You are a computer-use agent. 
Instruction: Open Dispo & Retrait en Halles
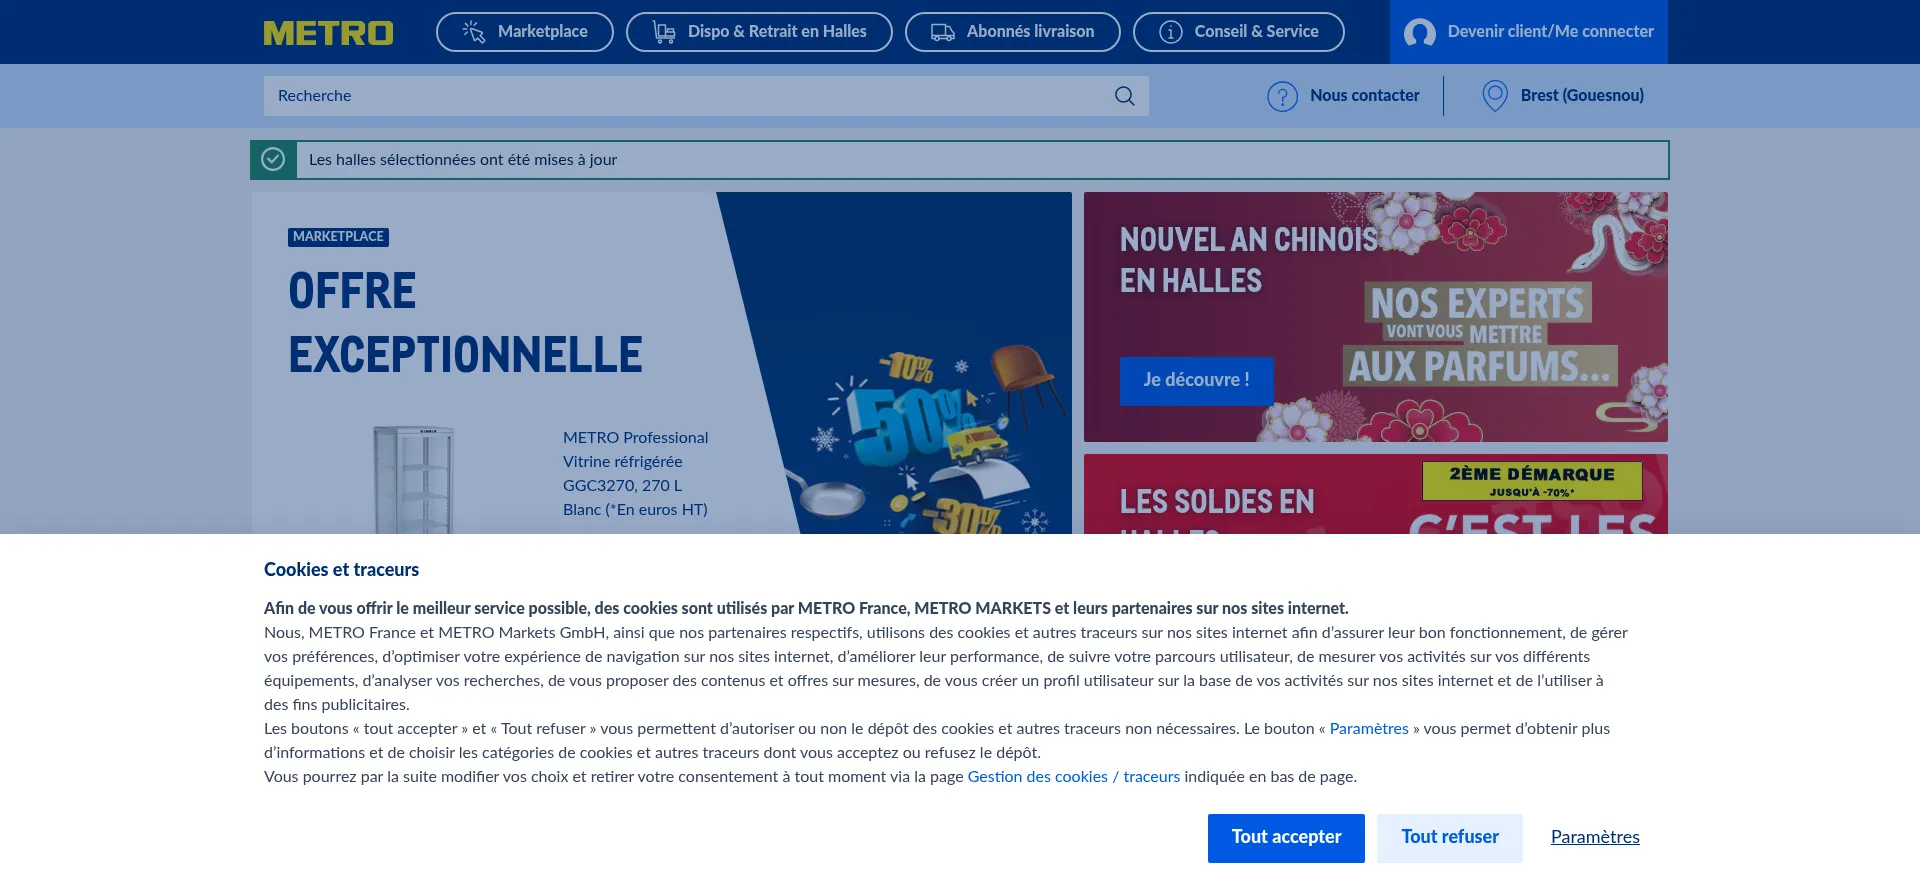pyautogui.click(x=759, y=32)
